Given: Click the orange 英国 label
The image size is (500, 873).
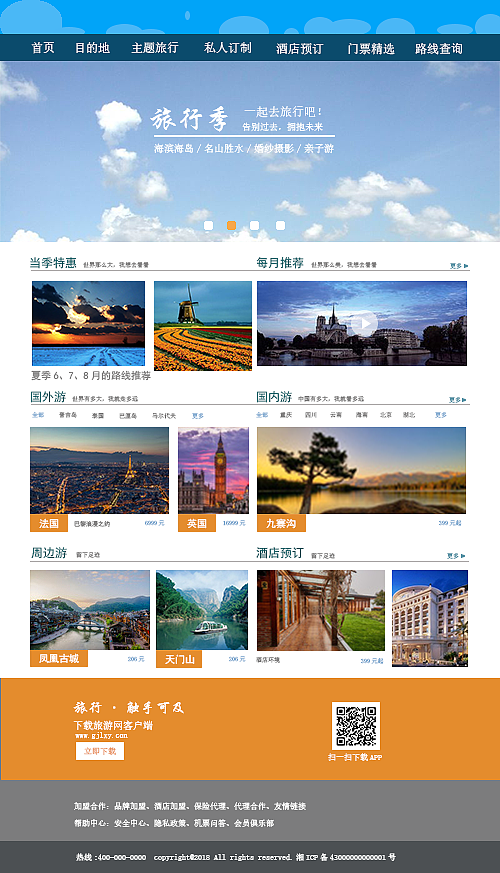Looking at the screenshot, I should pos(197,523).
